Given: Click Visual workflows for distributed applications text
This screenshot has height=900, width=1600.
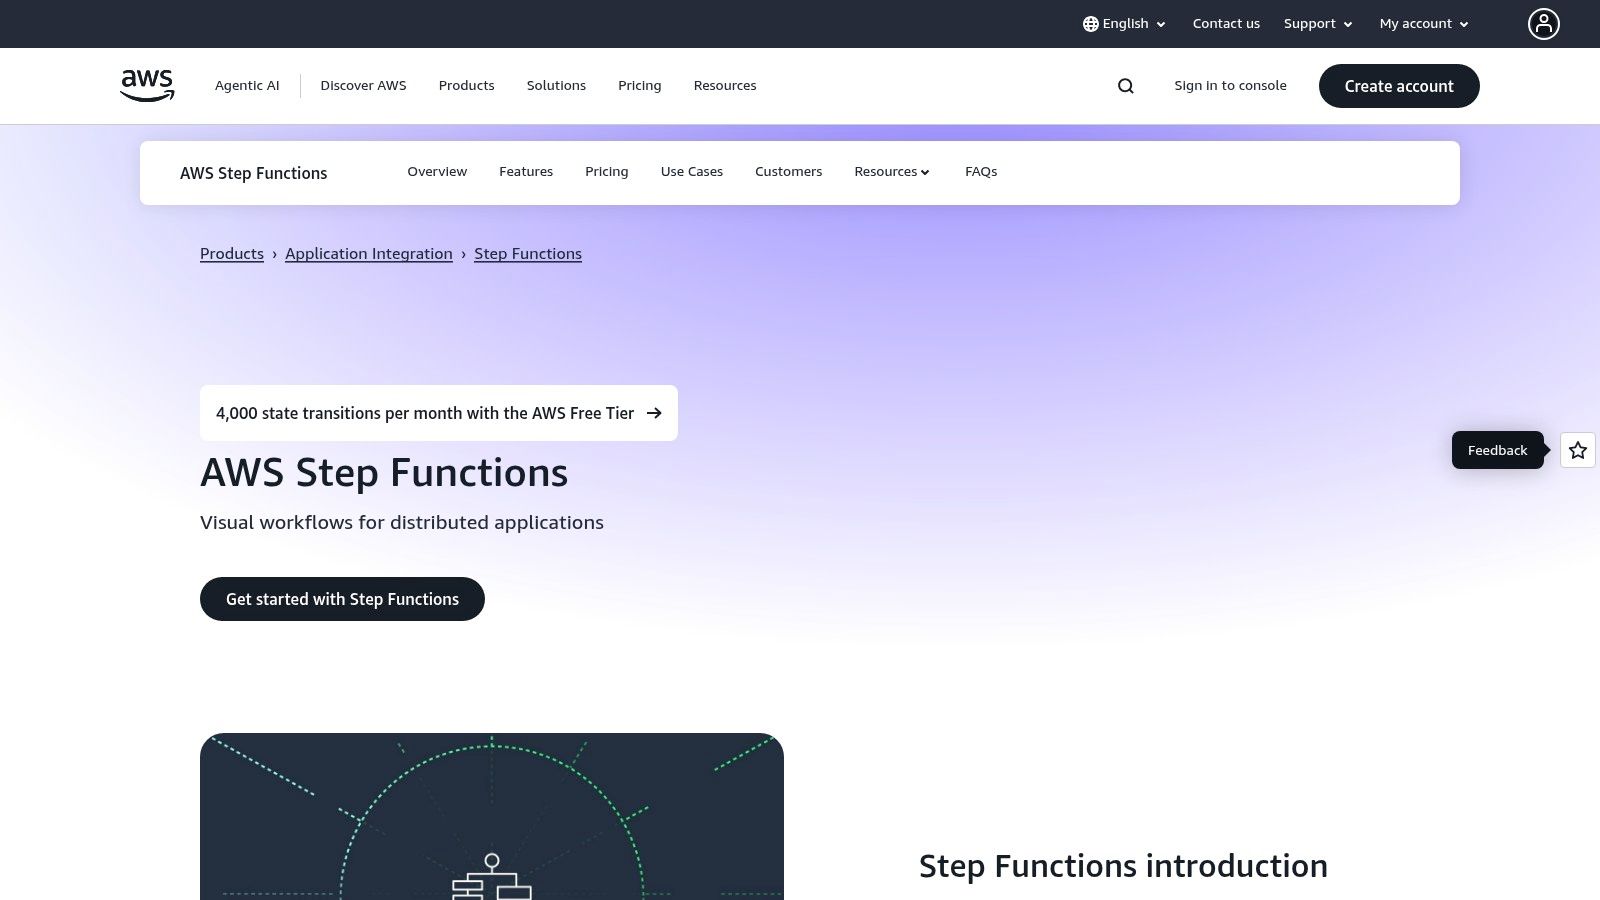Looking at the screenshot, I should point(402,522).
